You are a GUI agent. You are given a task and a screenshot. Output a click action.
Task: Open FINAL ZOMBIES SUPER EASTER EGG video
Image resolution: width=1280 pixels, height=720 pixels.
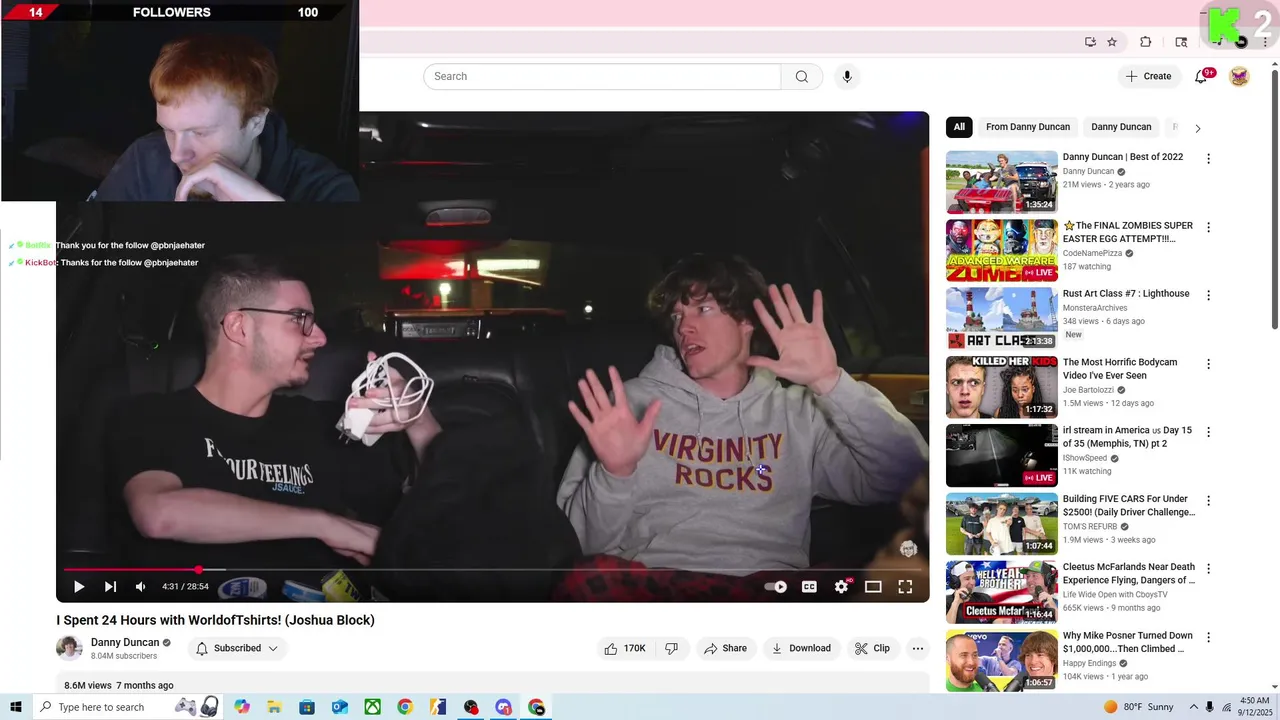[x=1001, y=250]
